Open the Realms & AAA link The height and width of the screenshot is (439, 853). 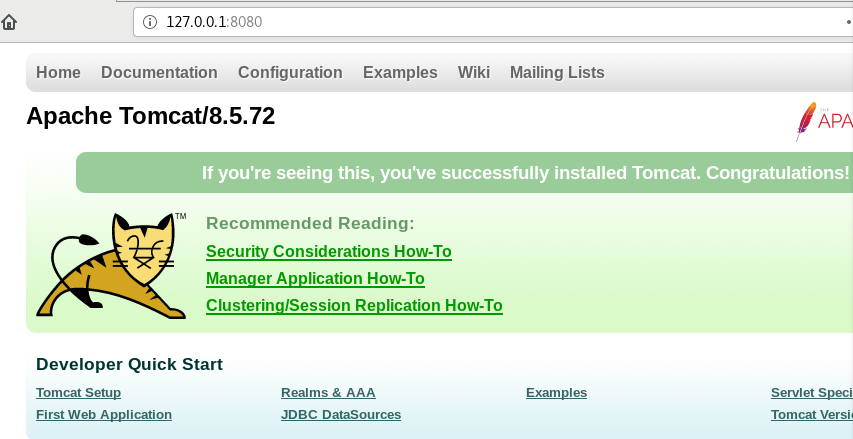pos(328,393)
